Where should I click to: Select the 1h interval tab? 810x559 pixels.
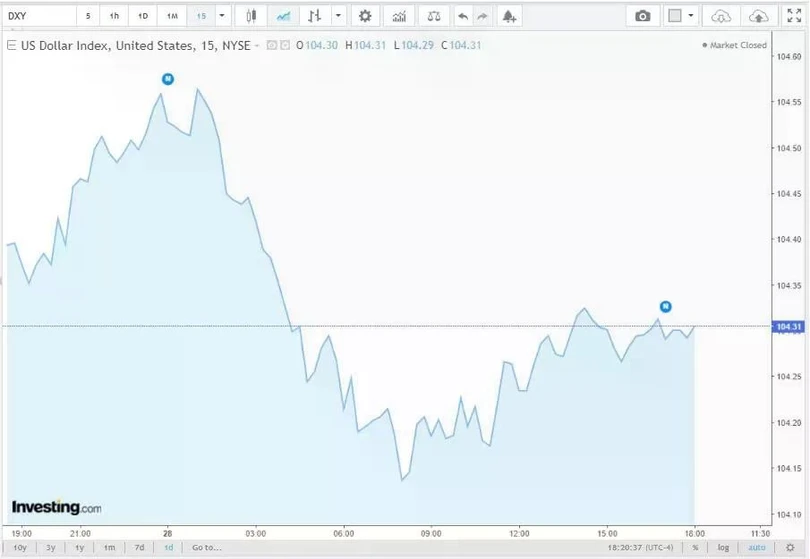114,16
